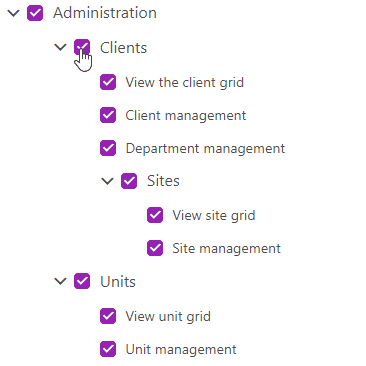Collapse the Administration node chevron
Viewport: 366px width, 366px height.
coord(14,13)
